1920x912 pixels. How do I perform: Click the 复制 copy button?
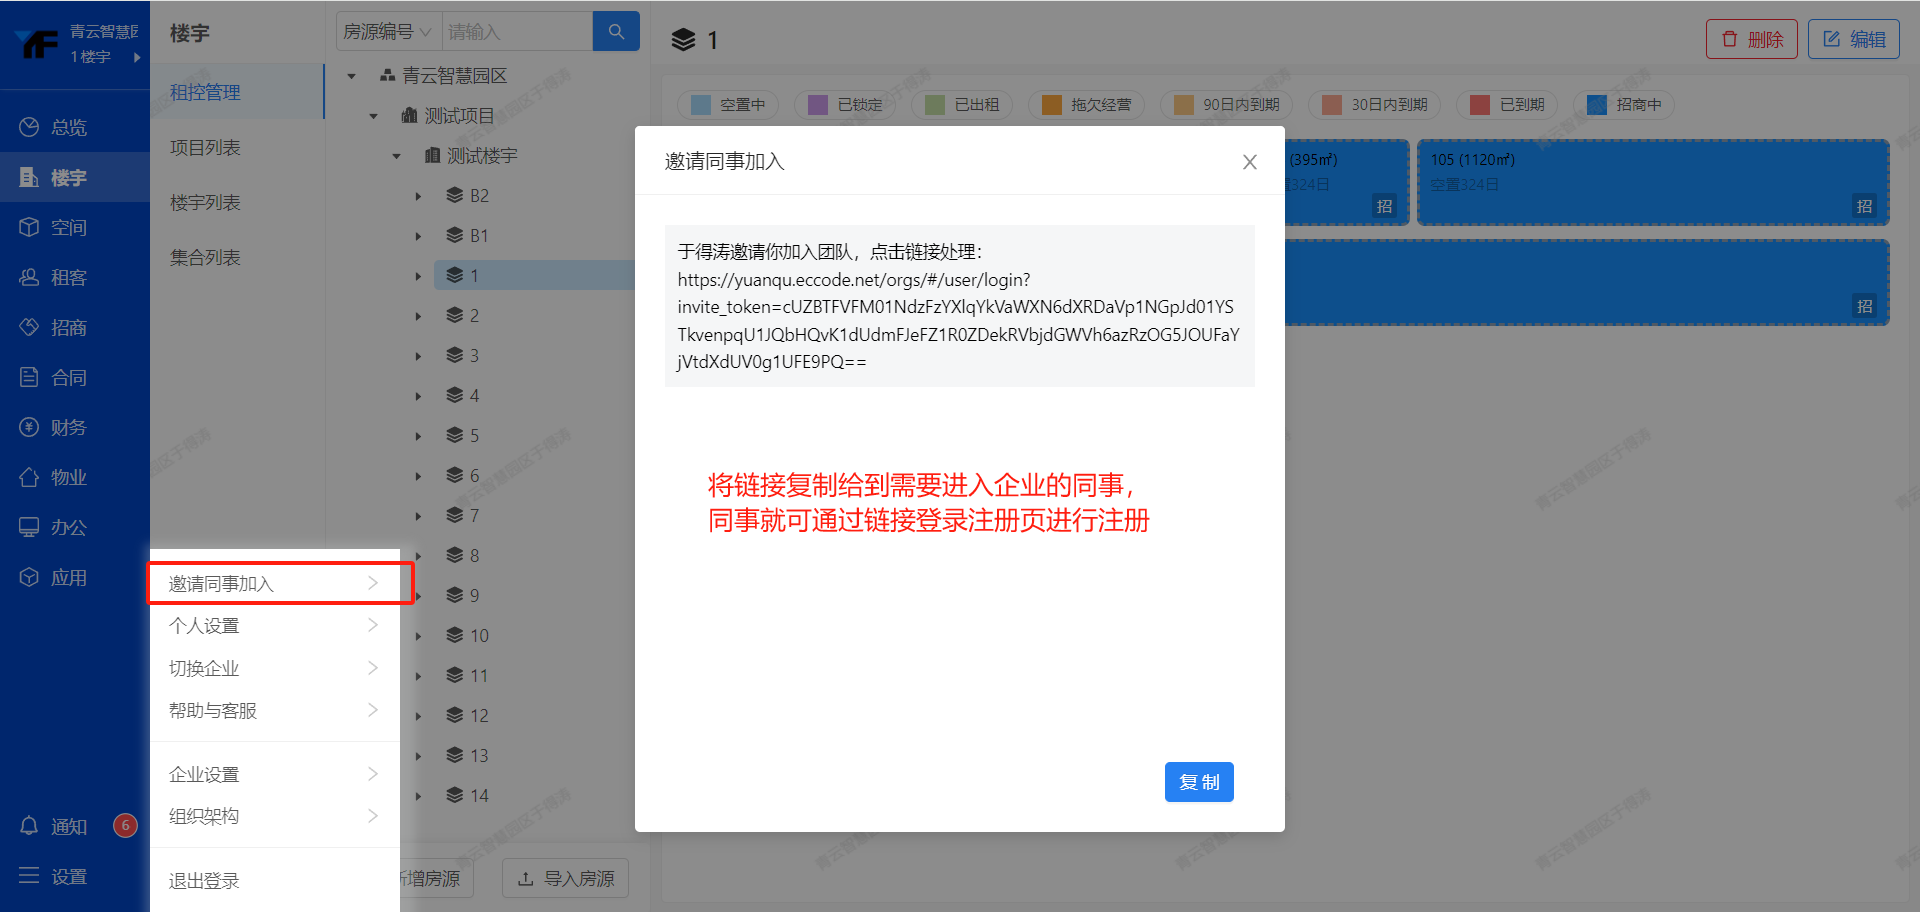point(1199,782)
